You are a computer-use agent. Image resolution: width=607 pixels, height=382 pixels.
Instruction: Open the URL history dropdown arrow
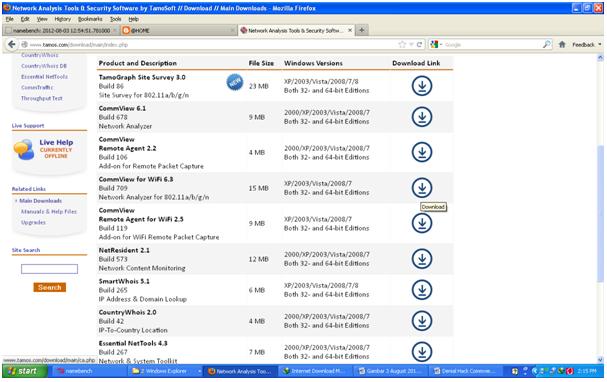(411, 45)
